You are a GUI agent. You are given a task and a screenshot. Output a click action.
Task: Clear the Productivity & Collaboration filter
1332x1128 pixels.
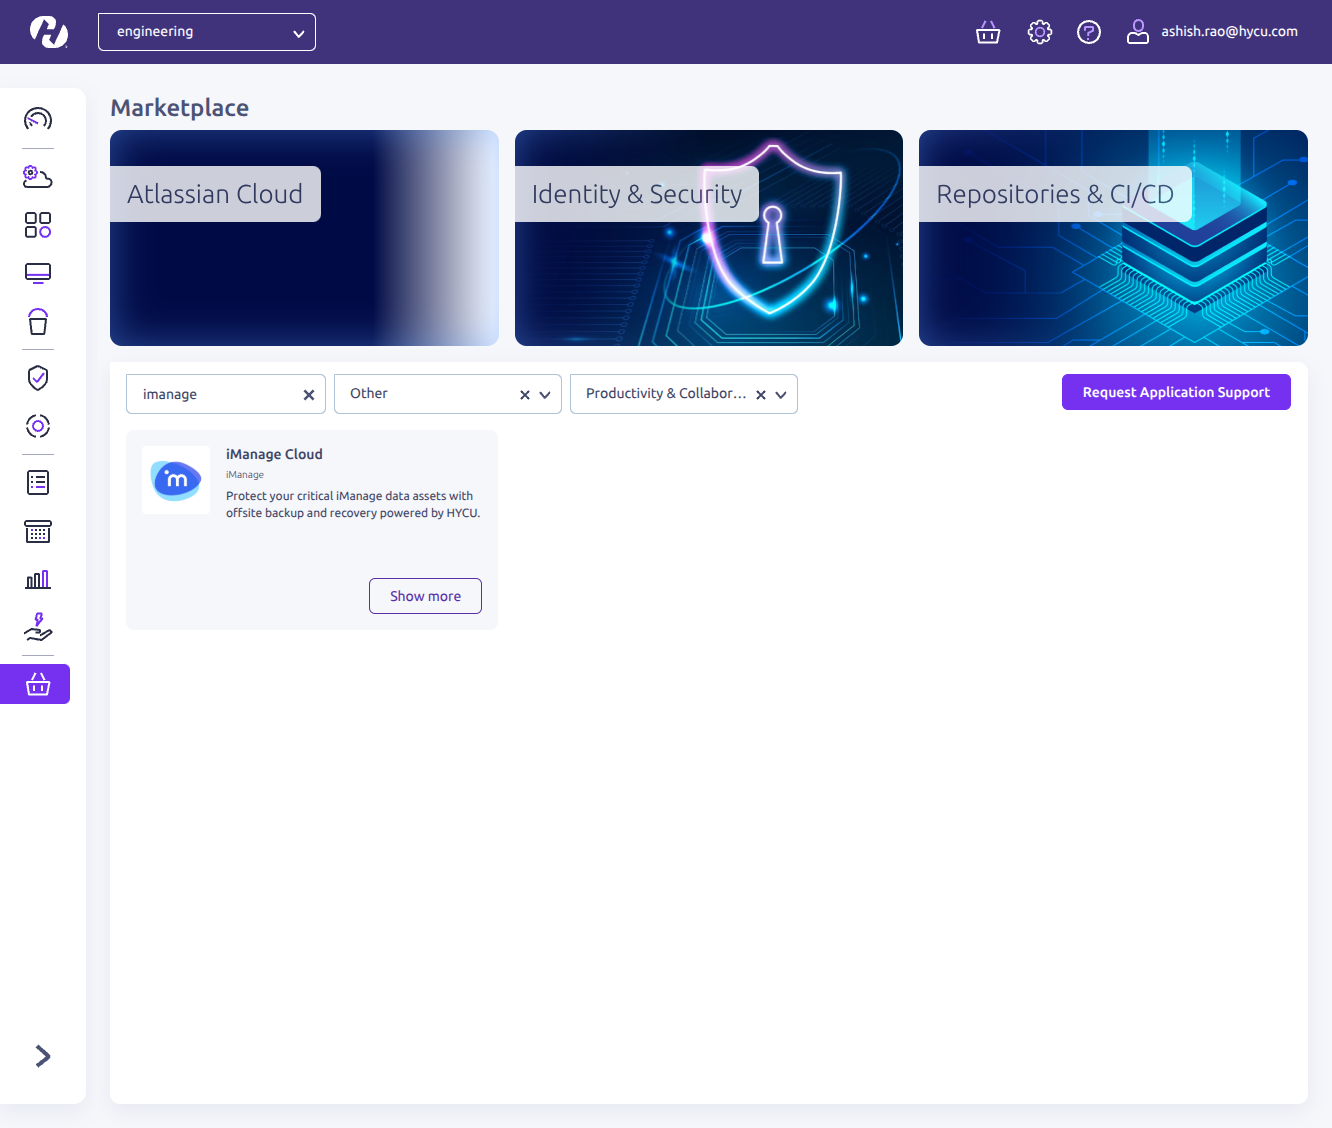pyautogui.click(x=761, y=395)
